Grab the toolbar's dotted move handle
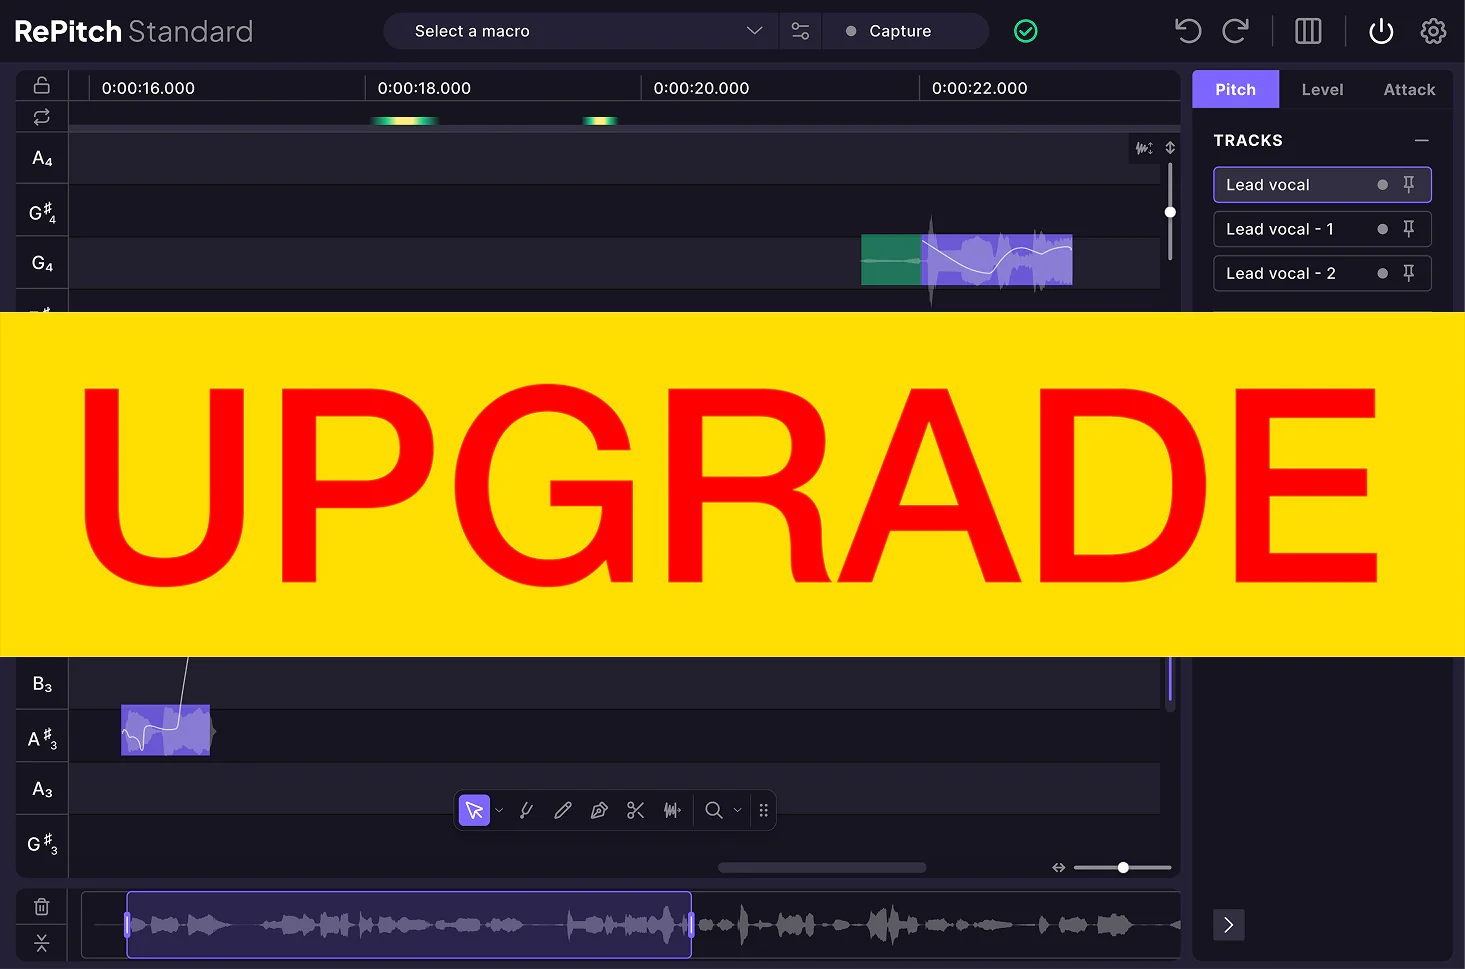1465x969 pixels. pyautogui.click(x=764, y=810)
